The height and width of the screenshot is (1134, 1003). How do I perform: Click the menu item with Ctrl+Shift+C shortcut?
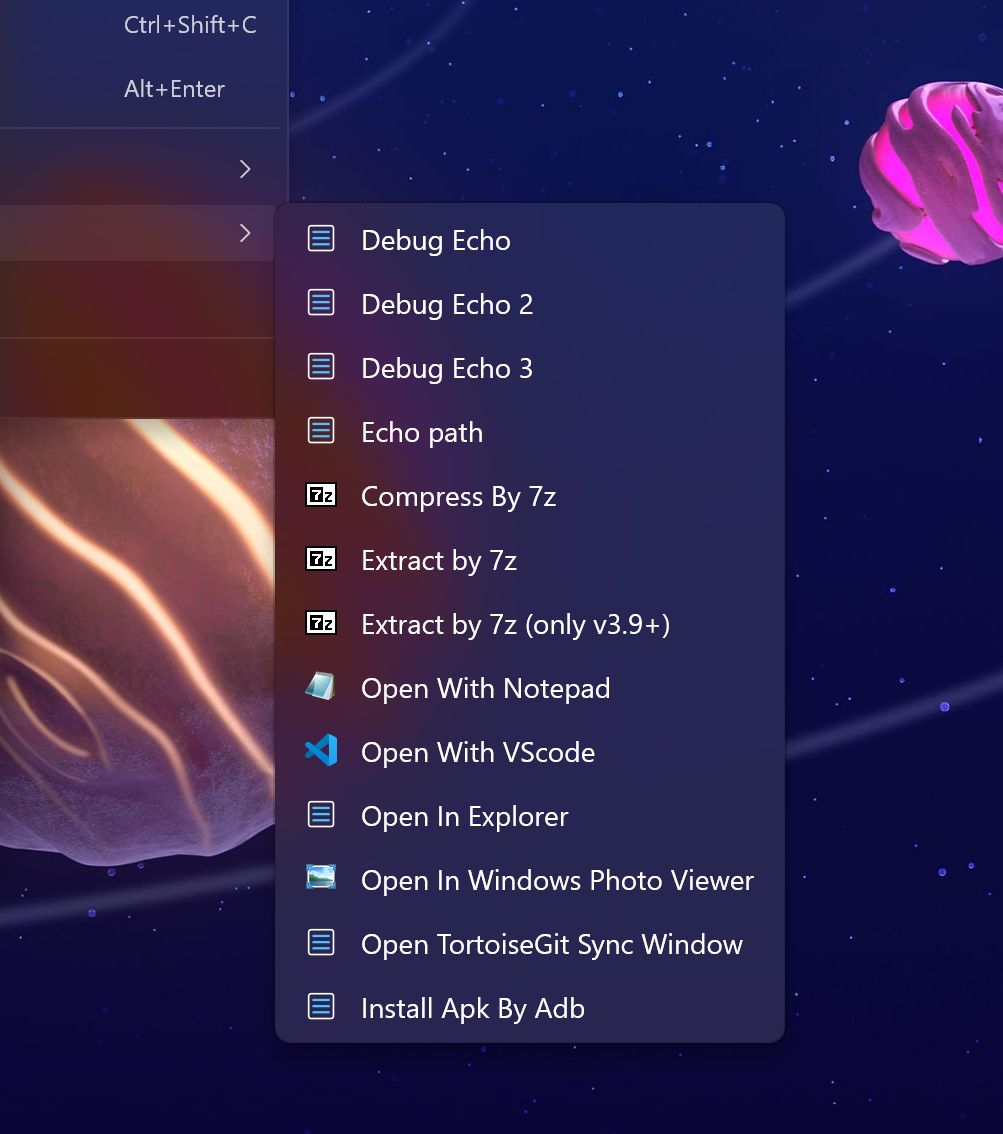[140, 25]
